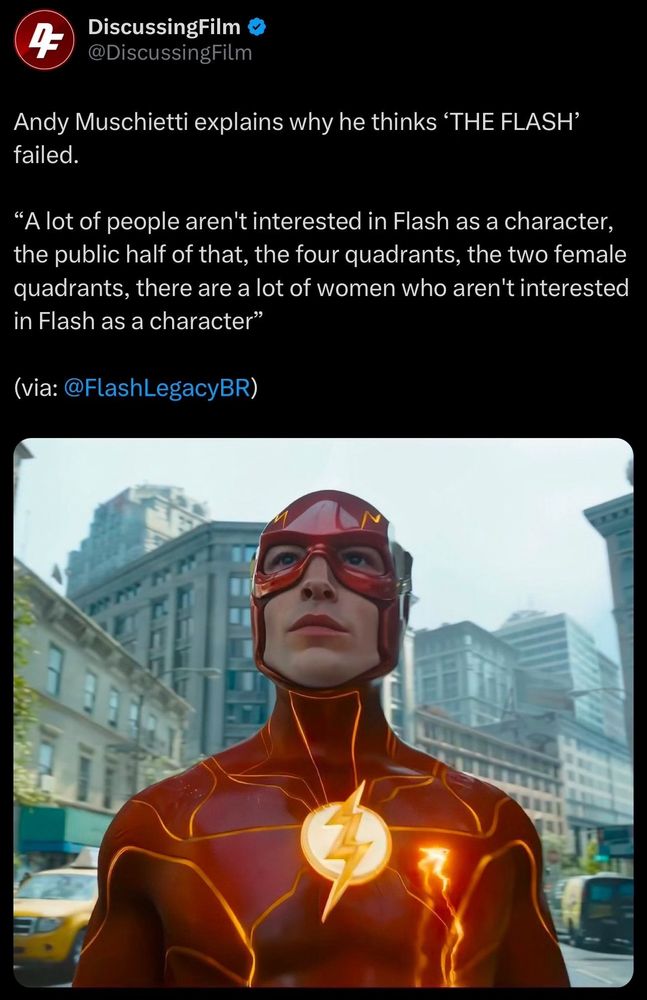
Task: Click the 'THE FLASH' title in tweet
Action: tap(514, 121)
